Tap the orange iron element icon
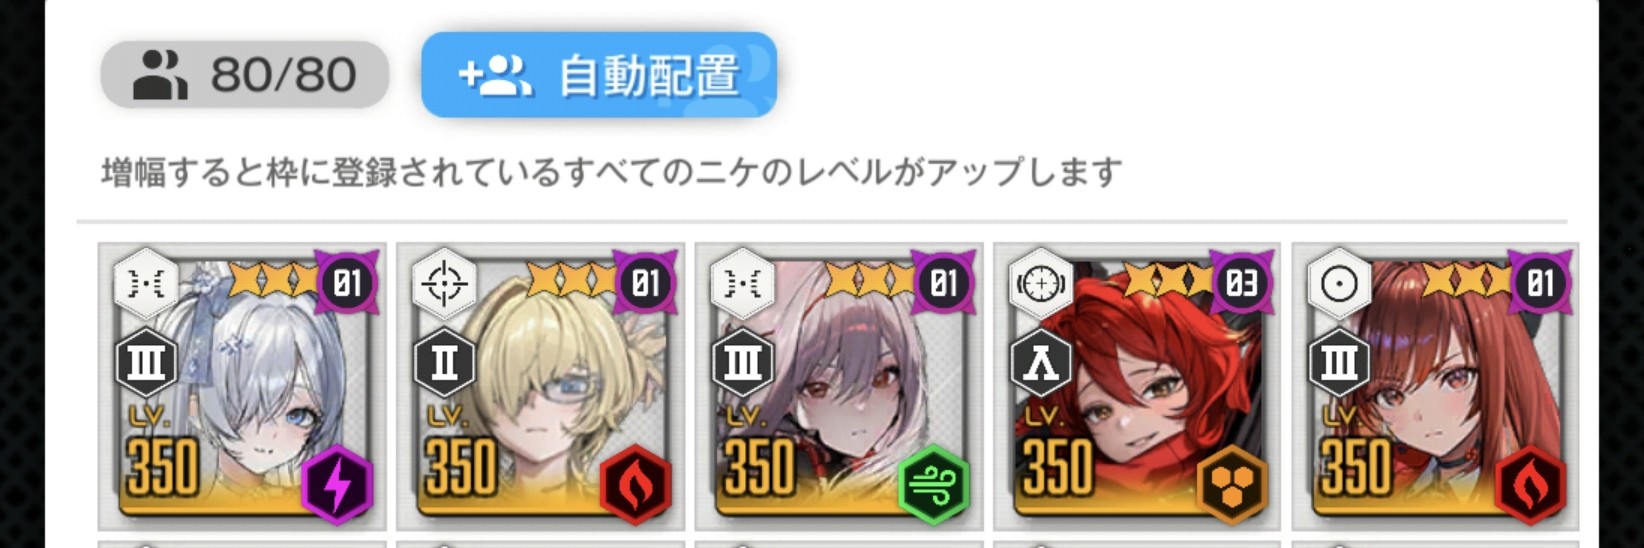Viewport: 1644px width, 548px height. coord(1232,485)
